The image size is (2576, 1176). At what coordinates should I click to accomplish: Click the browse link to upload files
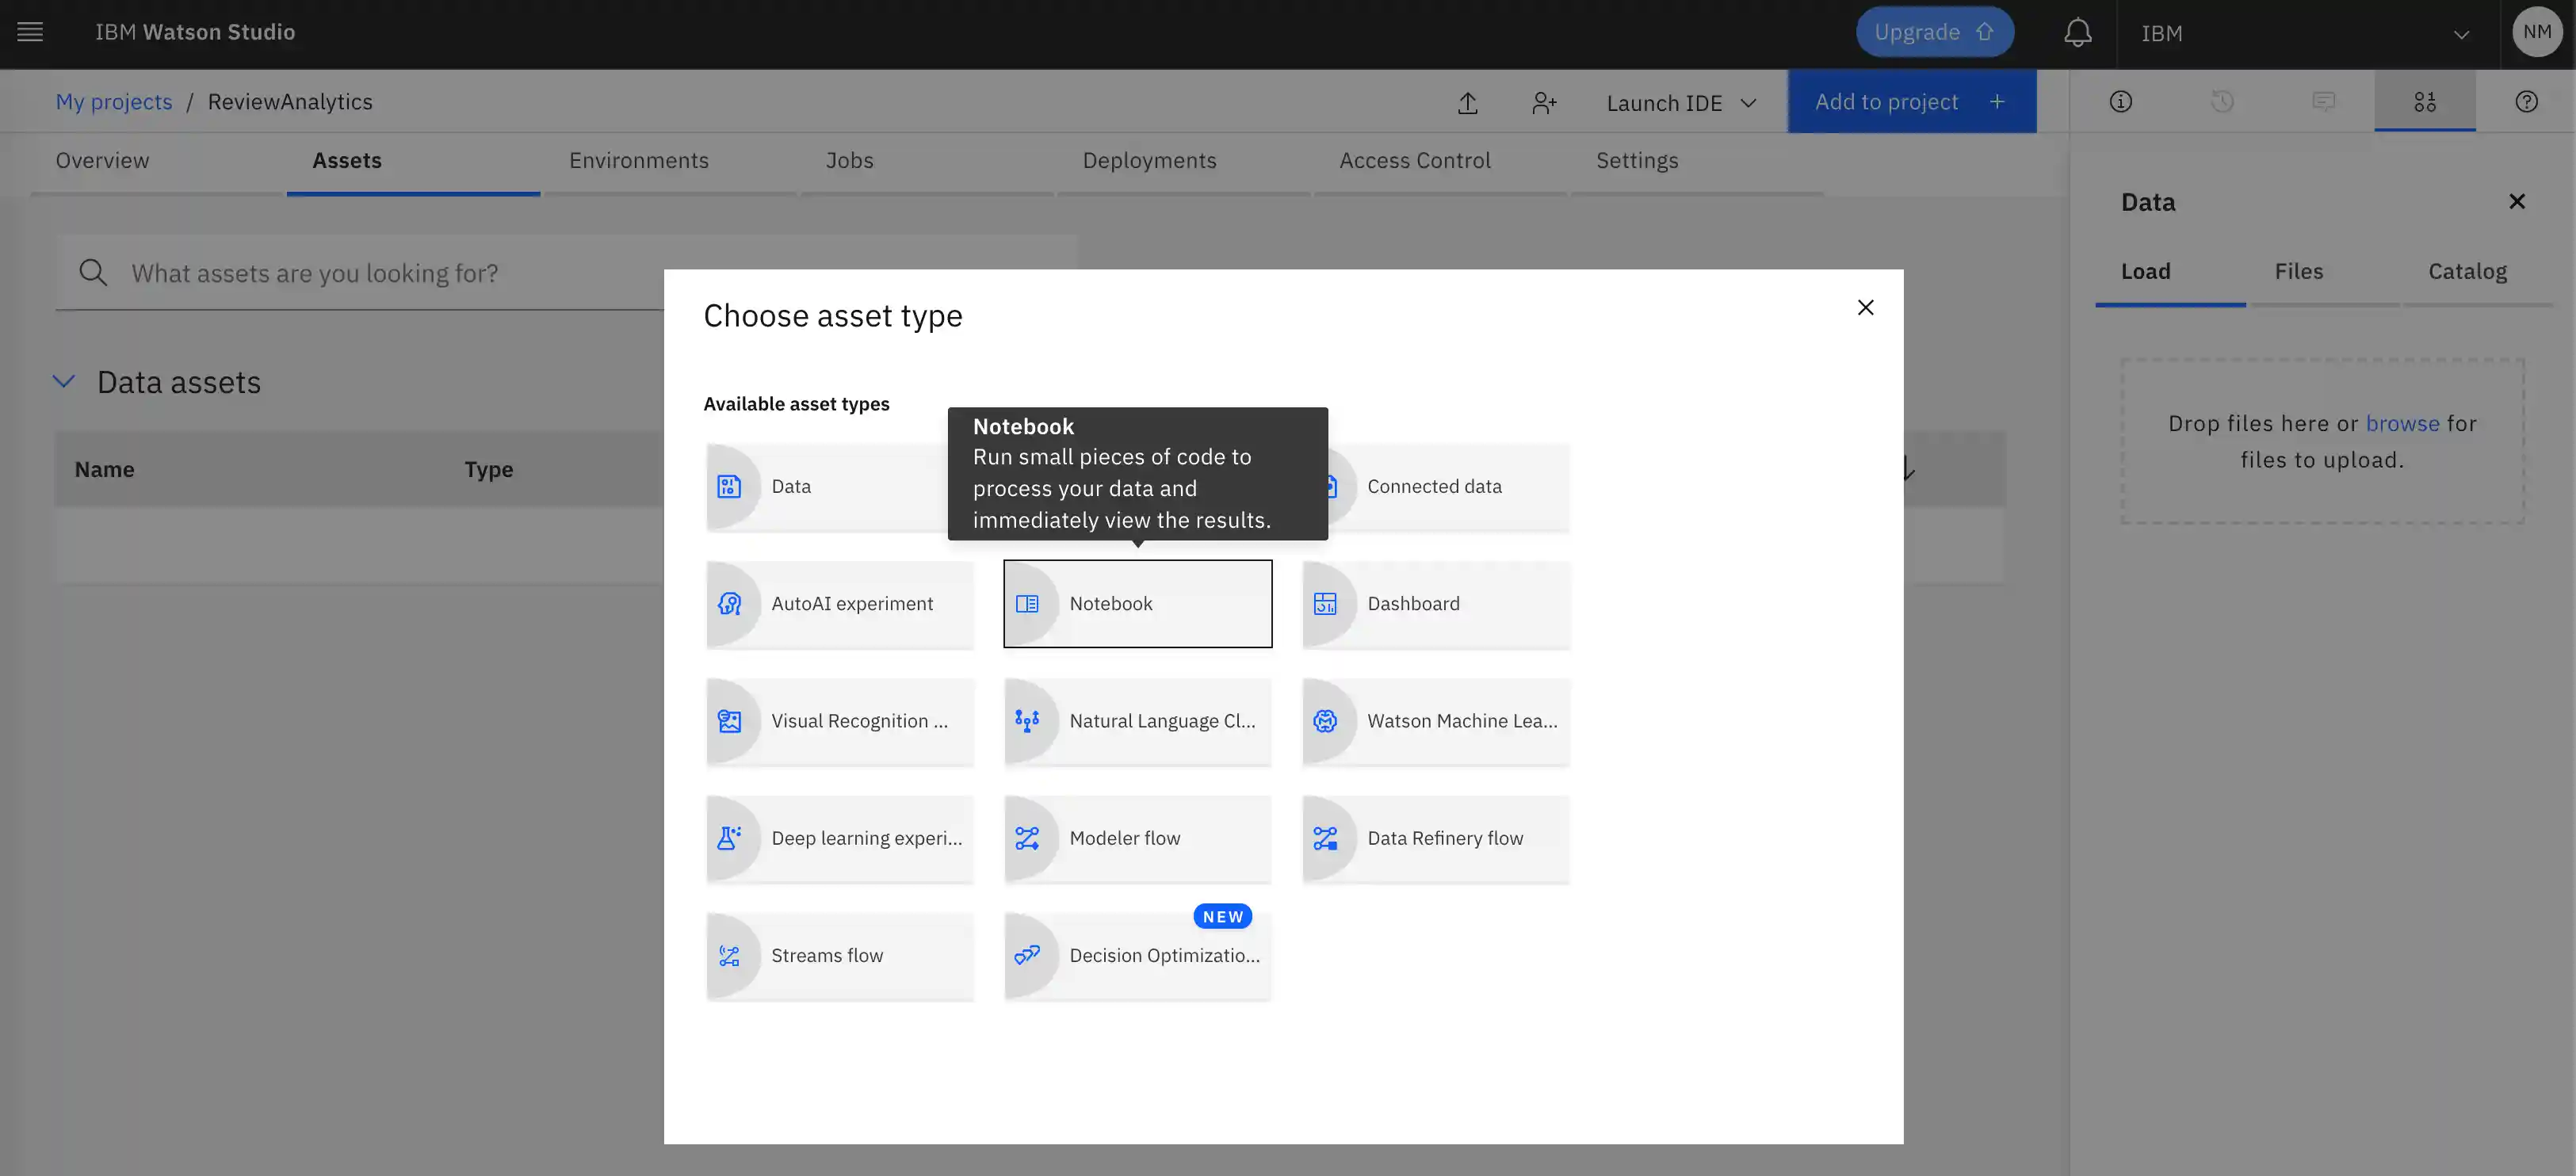coord(2402,424)
